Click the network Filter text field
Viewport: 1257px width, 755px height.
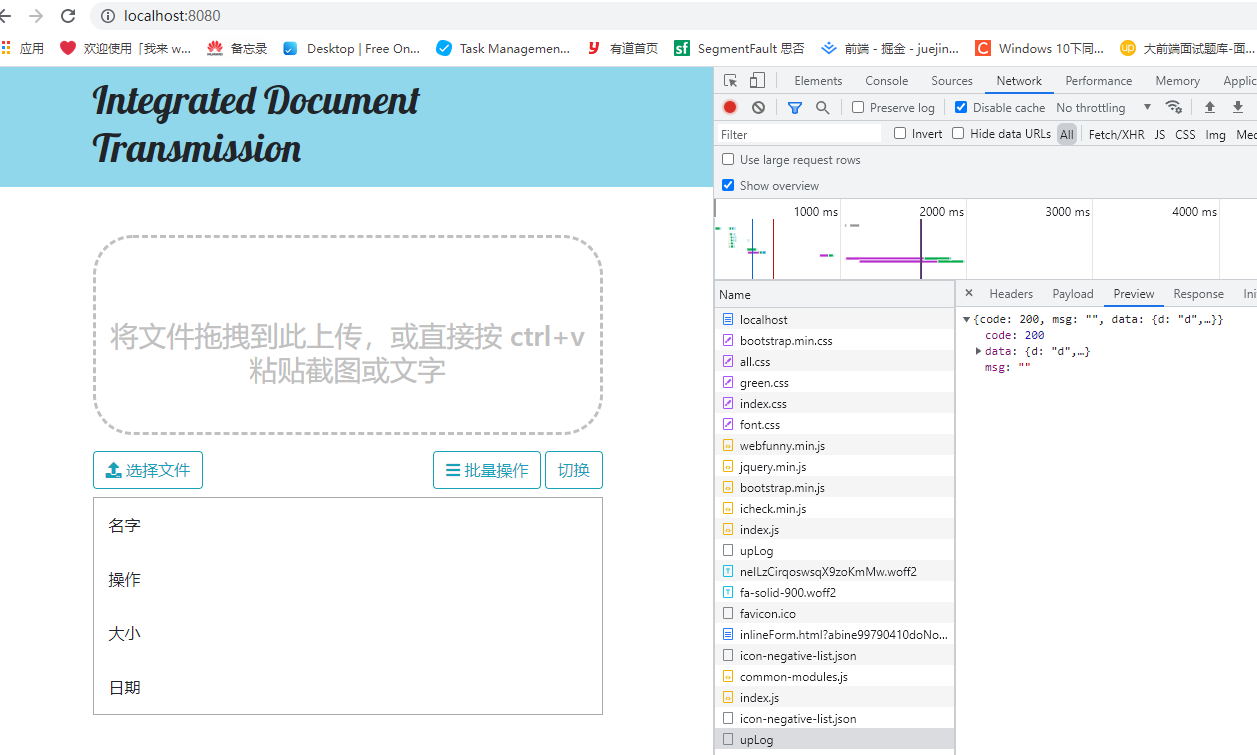coord(800,134)
